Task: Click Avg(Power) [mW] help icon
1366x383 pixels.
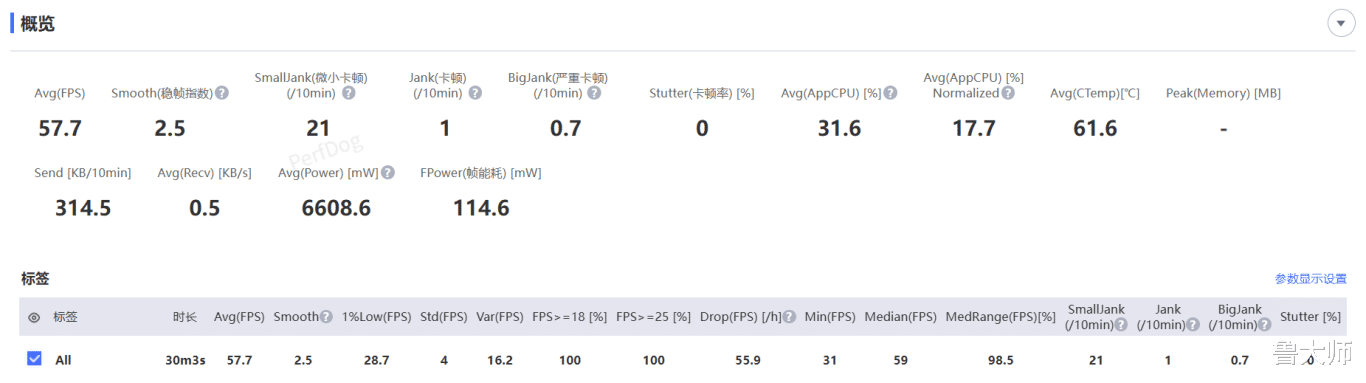Action: point(387,173)
